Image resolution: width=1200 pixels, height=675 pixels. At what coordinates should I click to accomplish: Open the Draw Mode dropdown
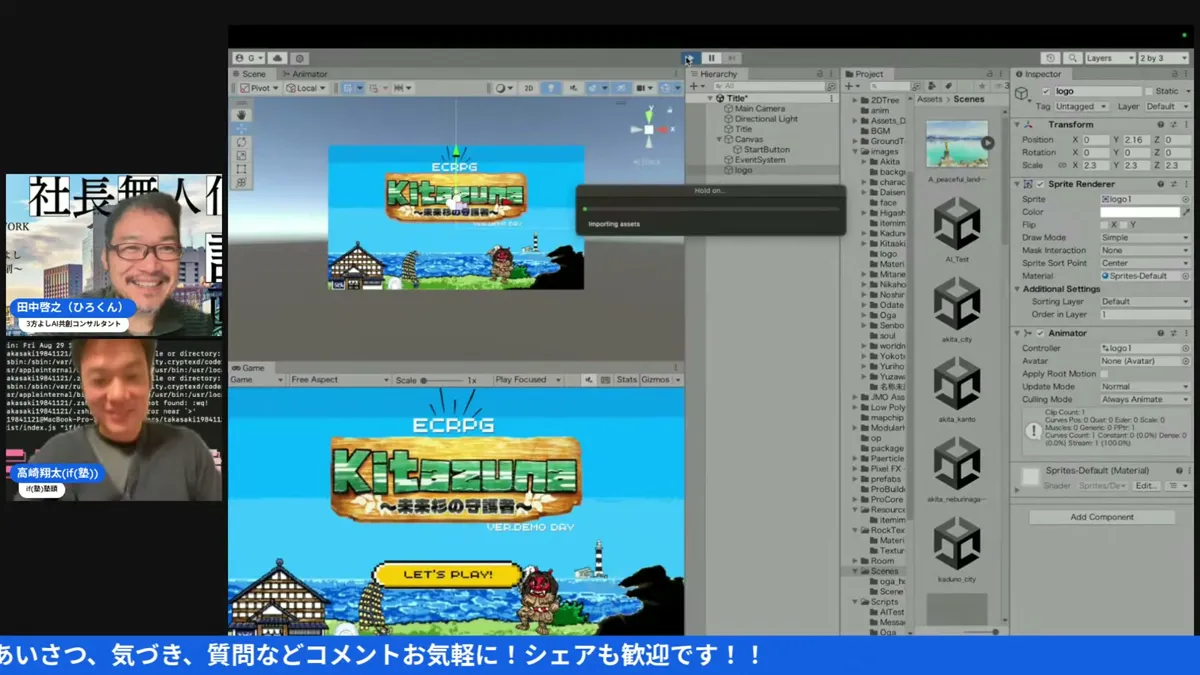click(1145, 238)
